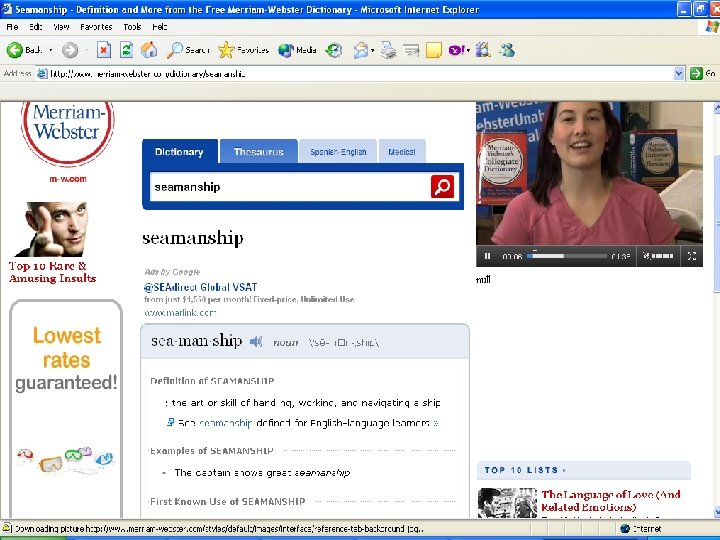Click the Lowest rates guaranteed ad

pos(66,409)
